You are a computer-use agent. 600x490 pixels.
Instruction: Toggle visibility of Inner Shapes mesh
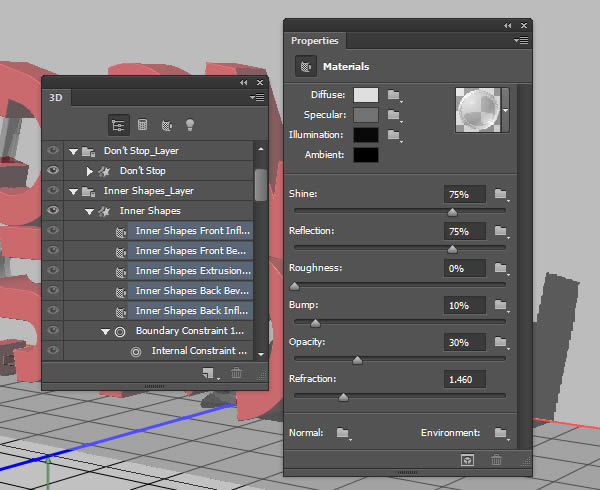[53, 210]
